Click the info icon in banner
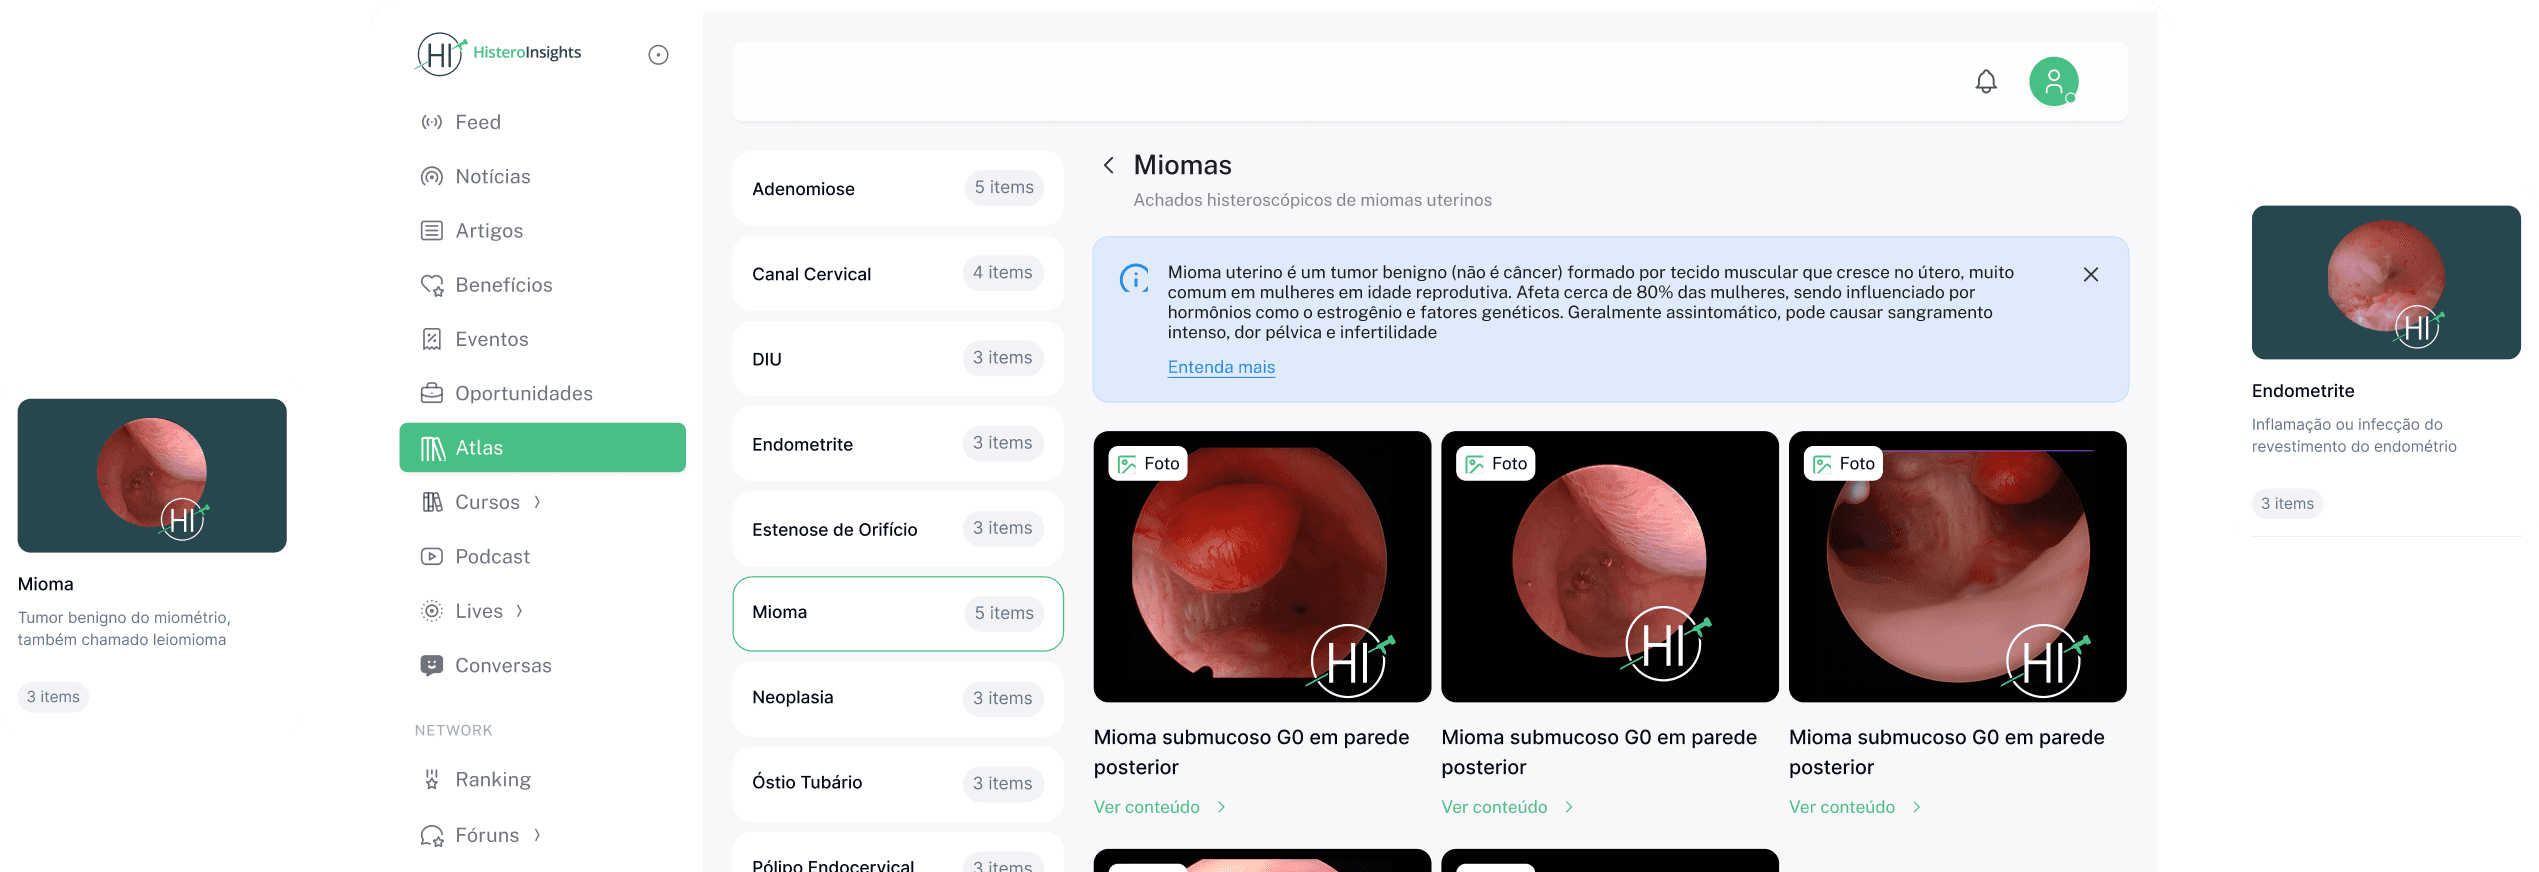The height and width of the screenshot is (872, 2539). [1134, 279]
